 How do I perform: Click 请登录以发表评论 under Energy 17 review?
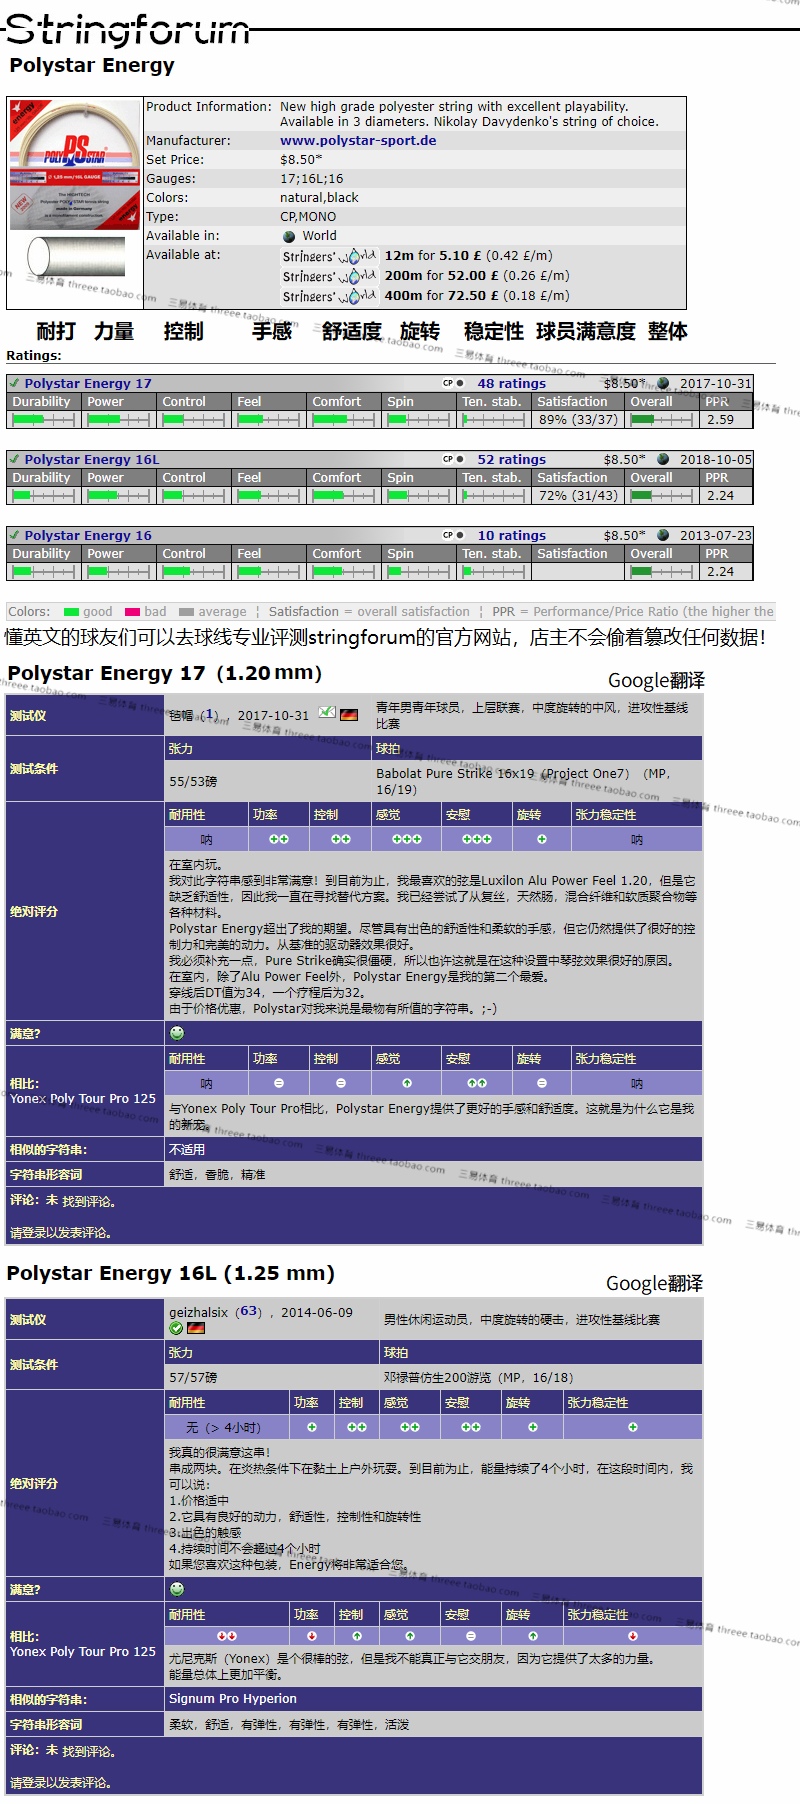[60, 1232]
